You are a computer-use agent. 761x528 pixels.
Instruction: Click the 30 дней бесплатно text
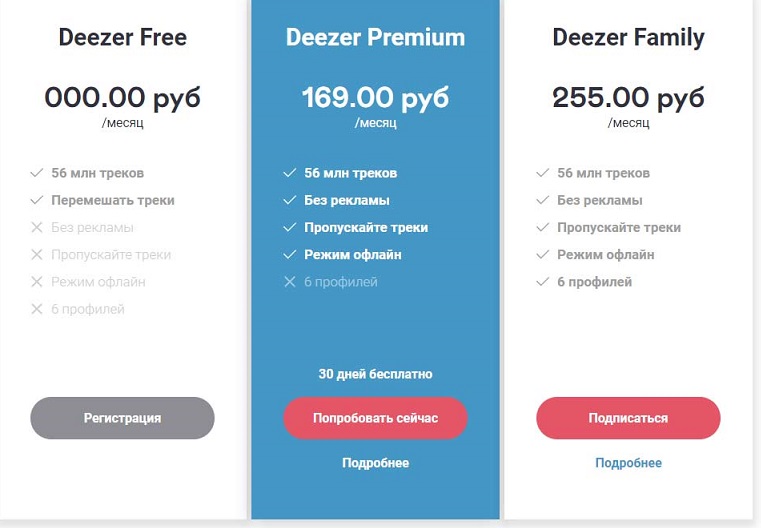click(x=375, y=374)
